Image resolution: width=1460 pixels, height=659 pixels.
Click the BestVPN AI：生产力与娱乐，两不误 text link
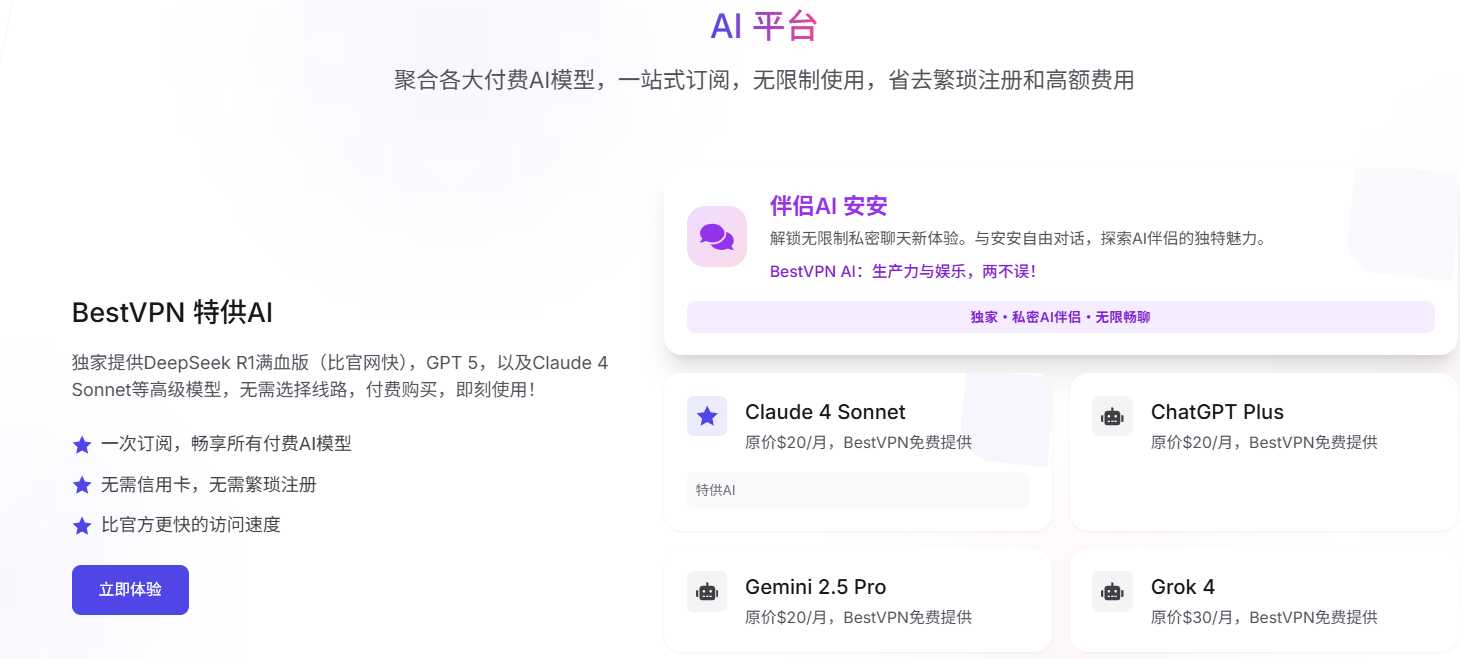(903, 271)
